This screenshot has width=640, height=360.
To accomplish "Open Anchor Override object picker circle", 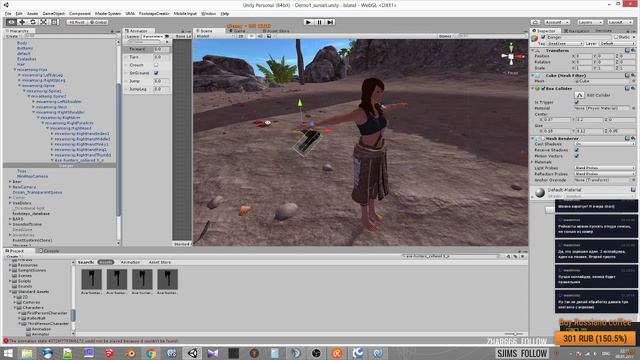I will (x=633, y=180).
